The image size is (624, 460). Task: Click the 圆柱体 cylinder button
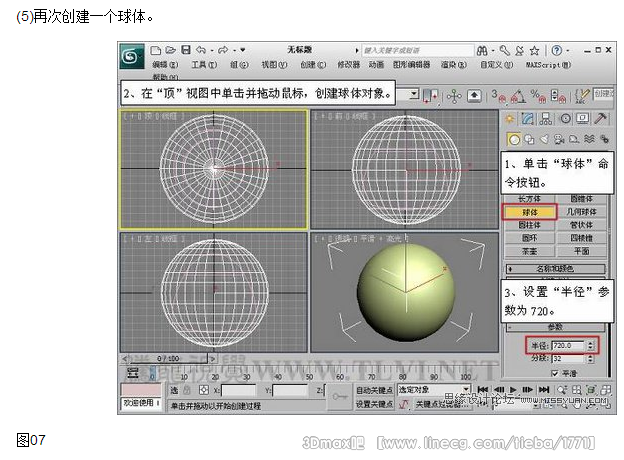(529, 225)
